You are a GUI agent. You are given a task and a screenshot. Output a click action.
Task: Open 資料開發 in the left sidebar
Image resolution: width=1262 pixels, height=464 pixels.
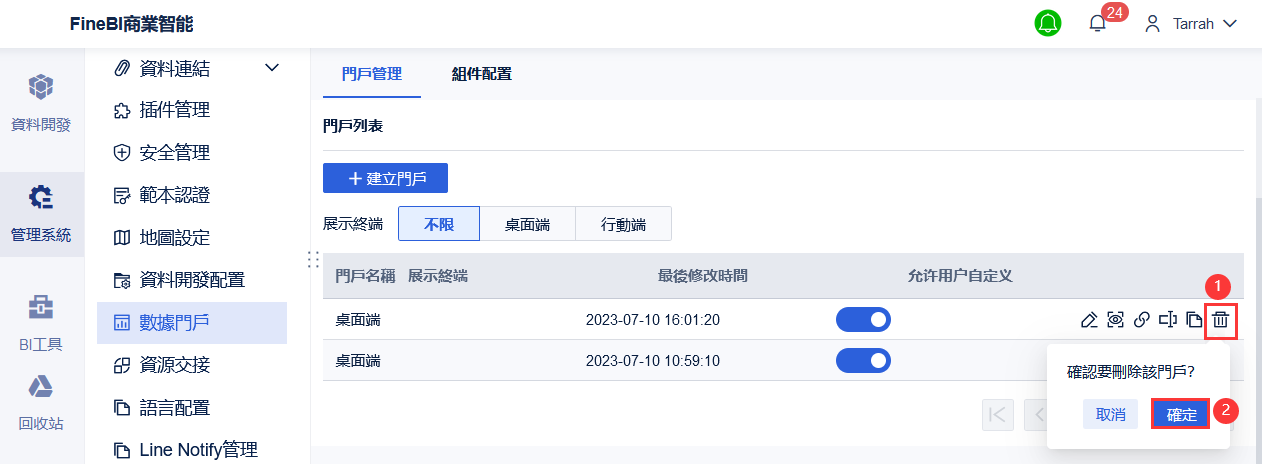click(x=41, y=103)
